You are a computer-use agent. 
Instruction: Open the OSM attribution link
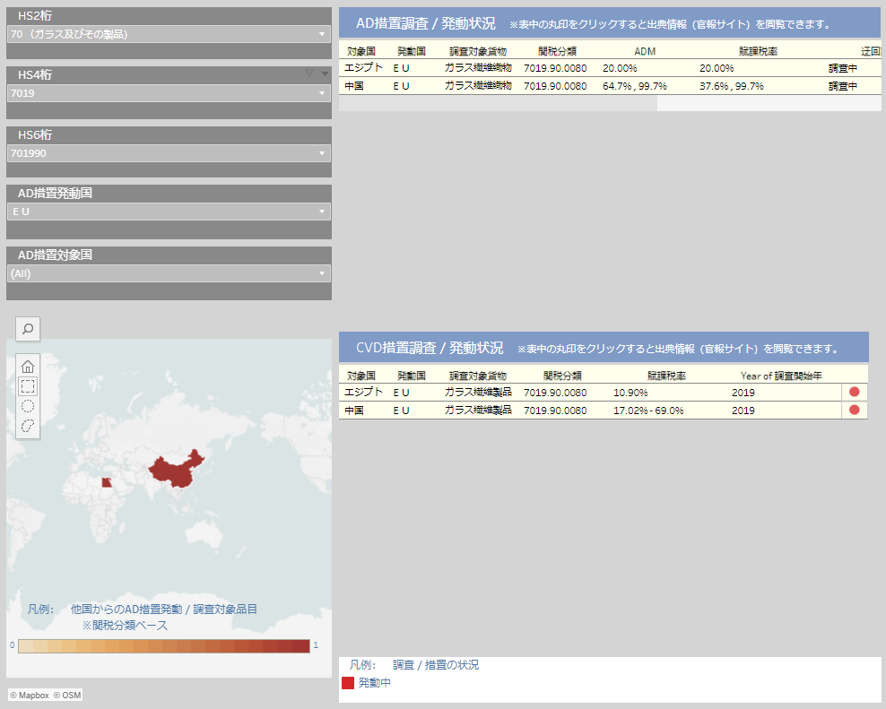coord(67,695)
